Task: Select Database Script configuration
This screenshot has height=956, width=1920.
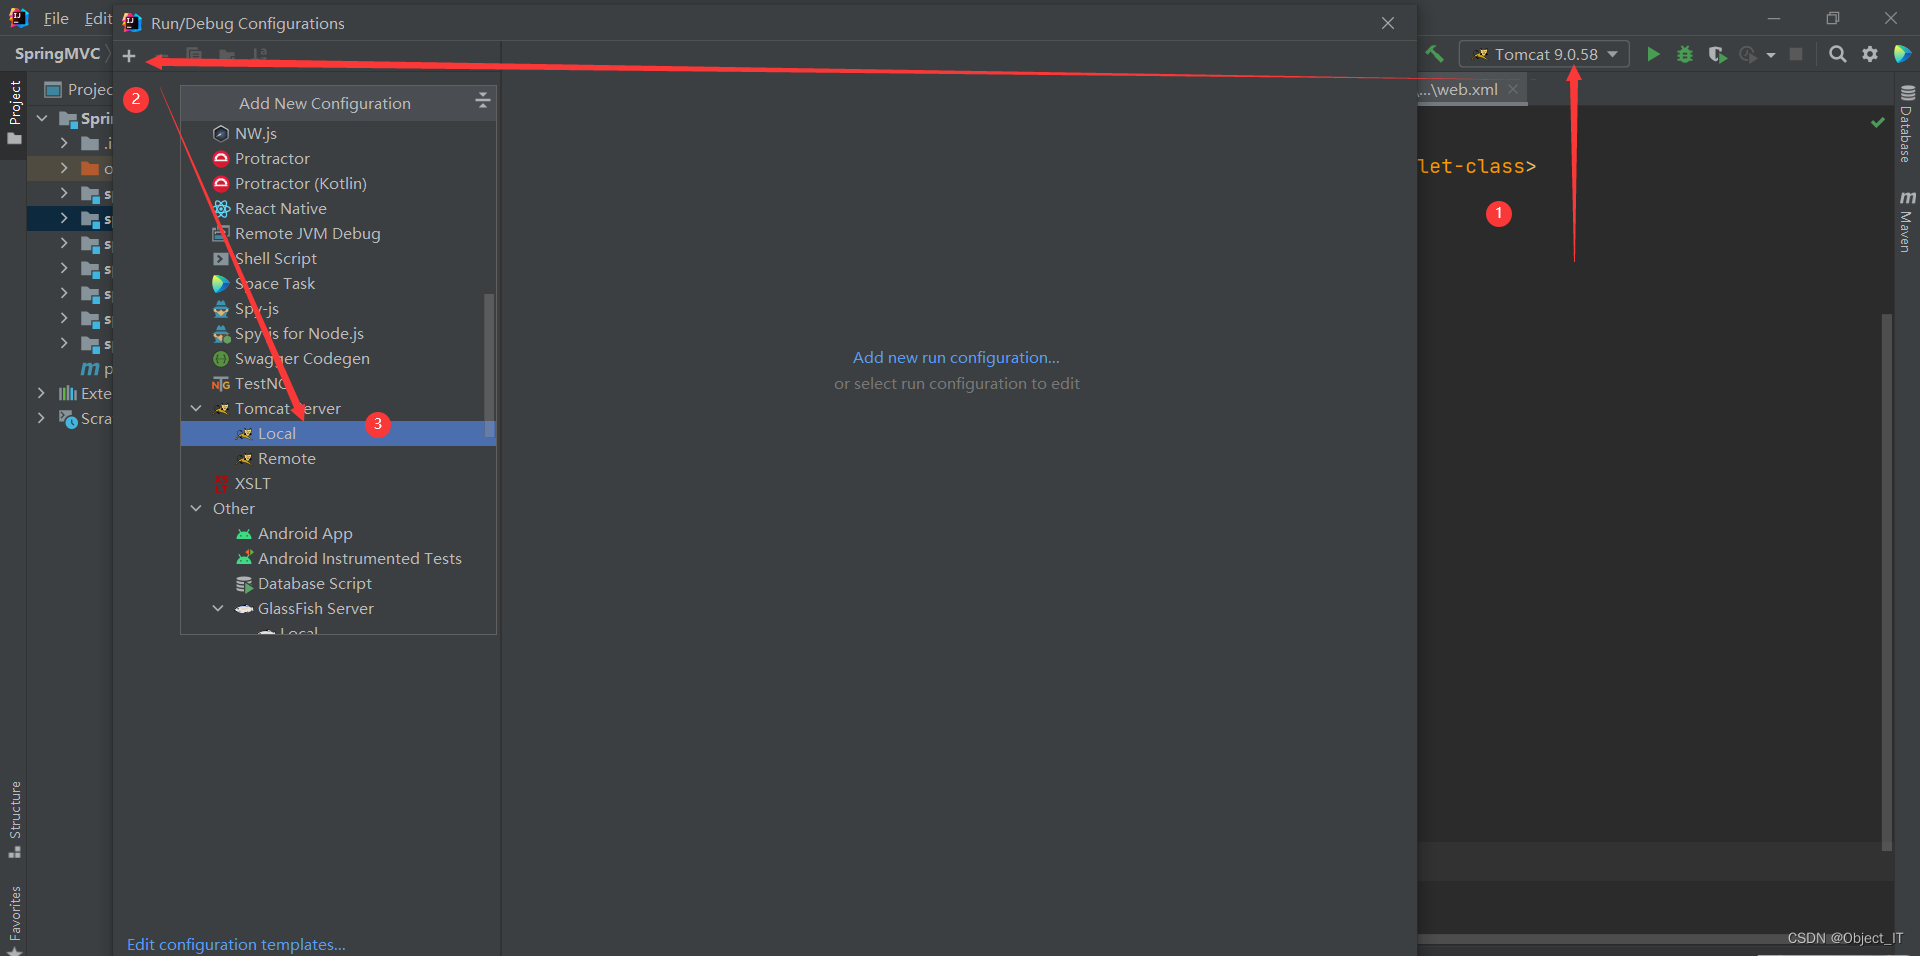Action: point(314,584)
